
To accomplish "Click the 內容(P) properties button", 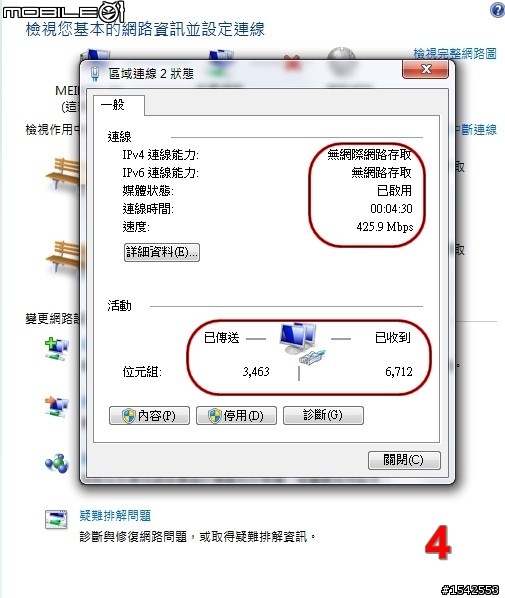I will click(x=149, y=415).
